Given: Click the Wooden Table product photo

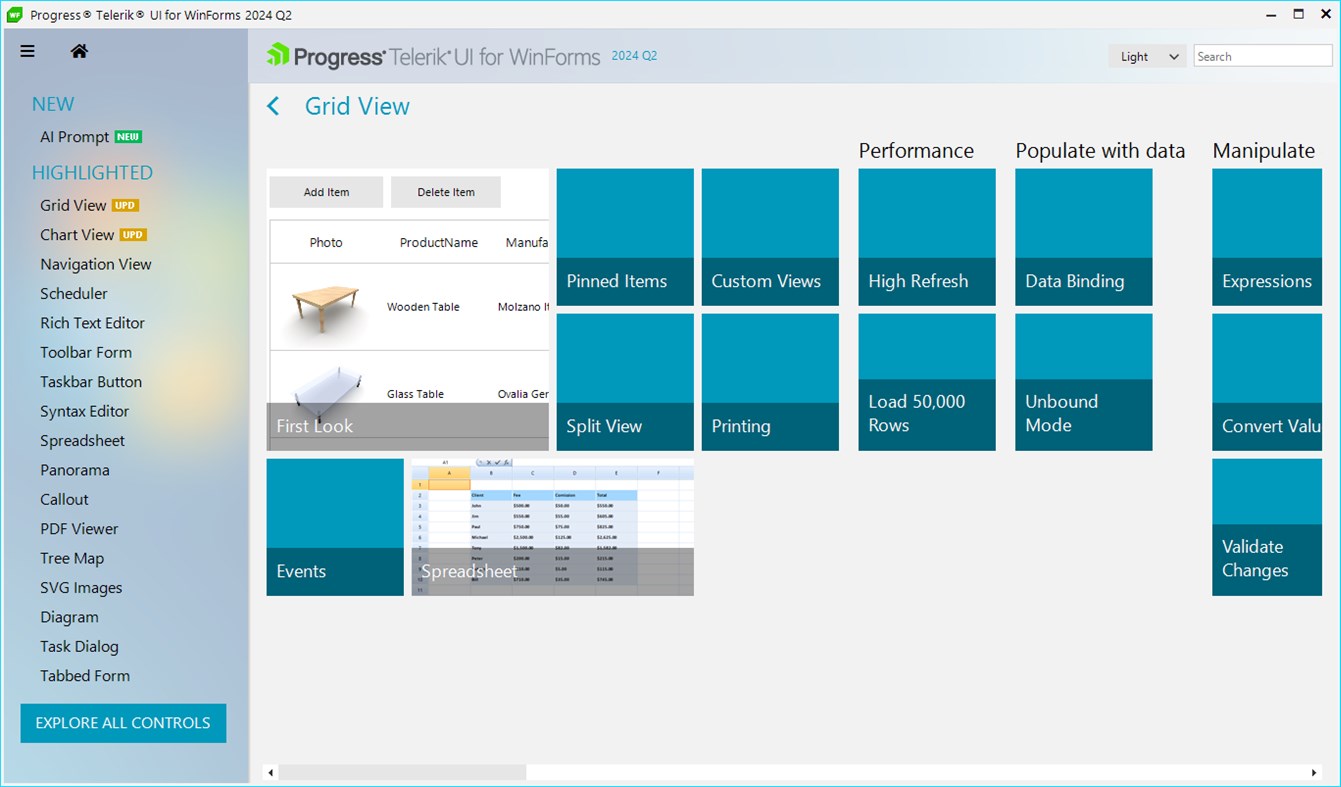Looking at the screenshot, I should [x=326, y=308].
